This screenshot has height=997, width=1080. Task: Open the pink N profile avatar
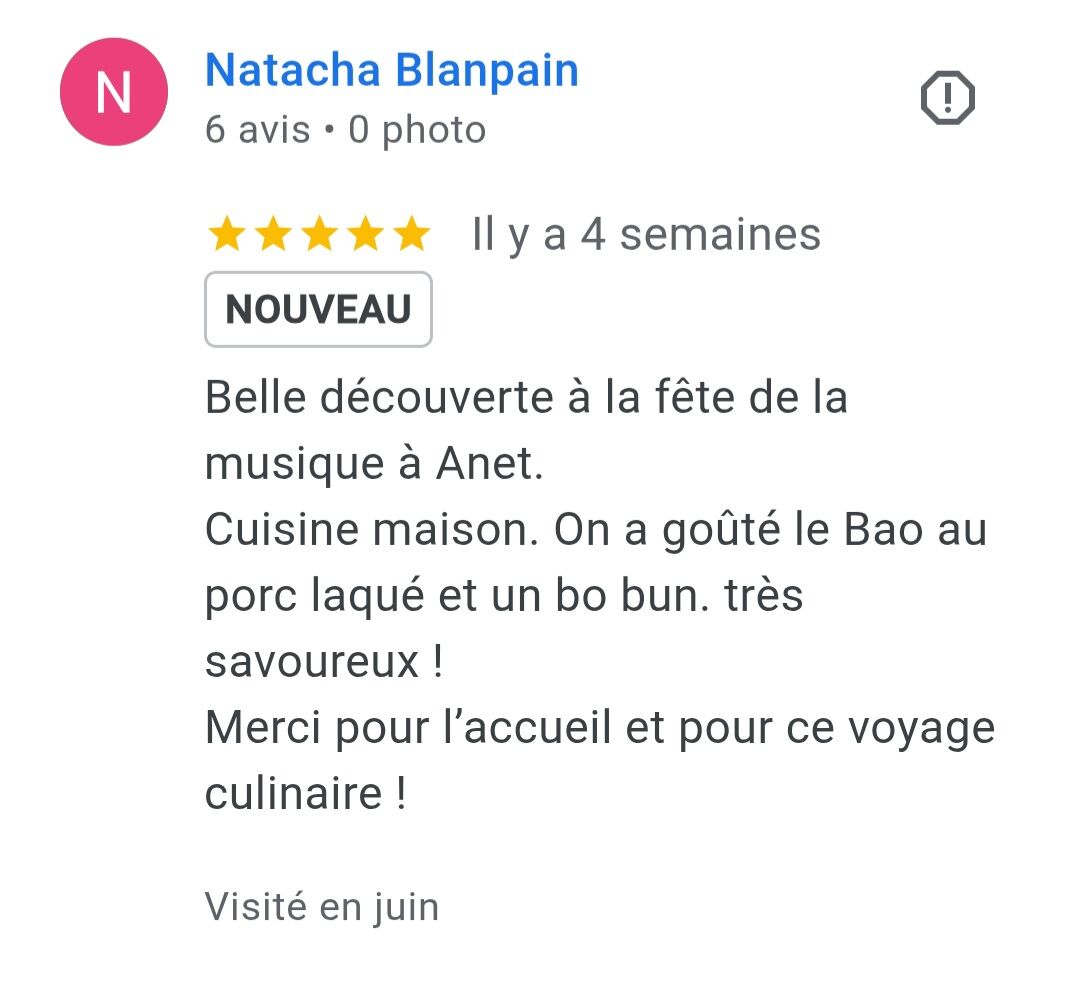pos(114,92)
